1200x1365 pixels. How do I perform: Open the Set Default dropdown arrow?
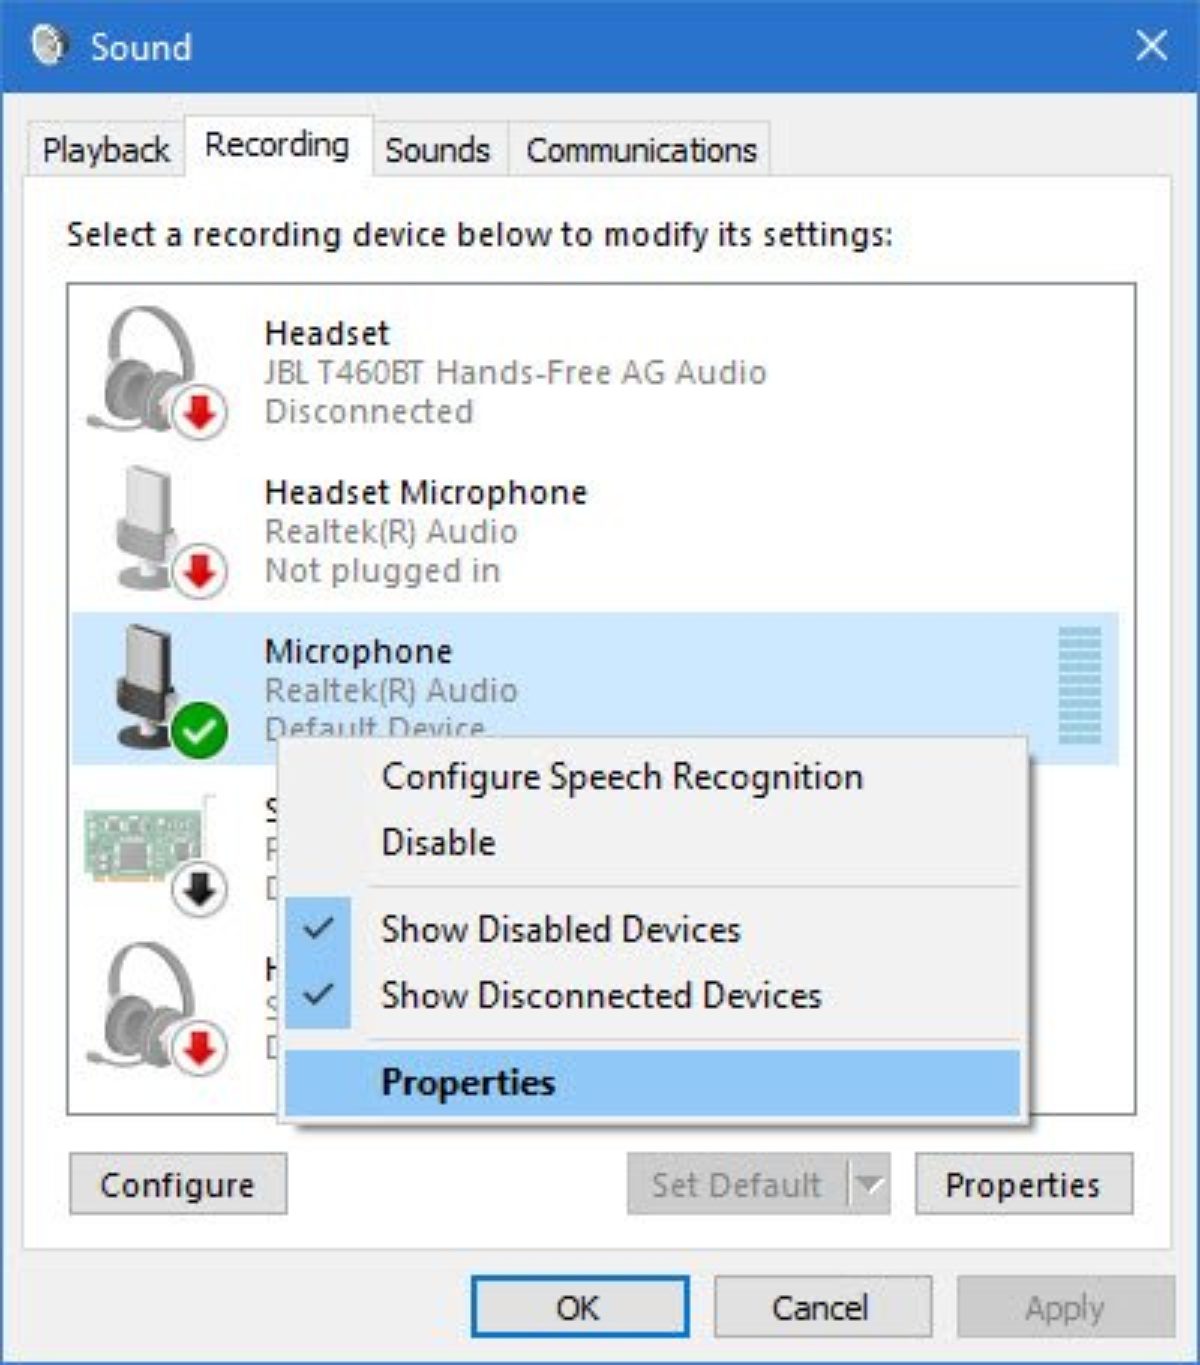[x=869, y=1185]
